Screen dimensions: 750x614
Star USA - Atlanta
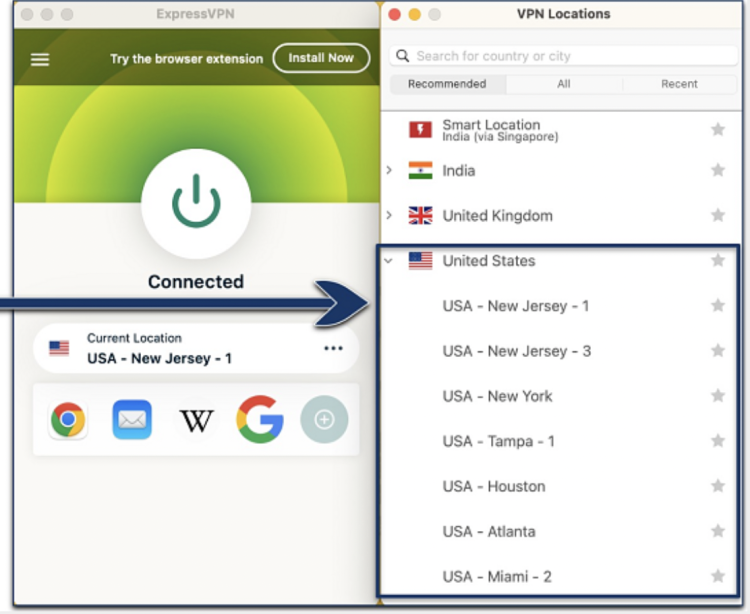(718, 531)
